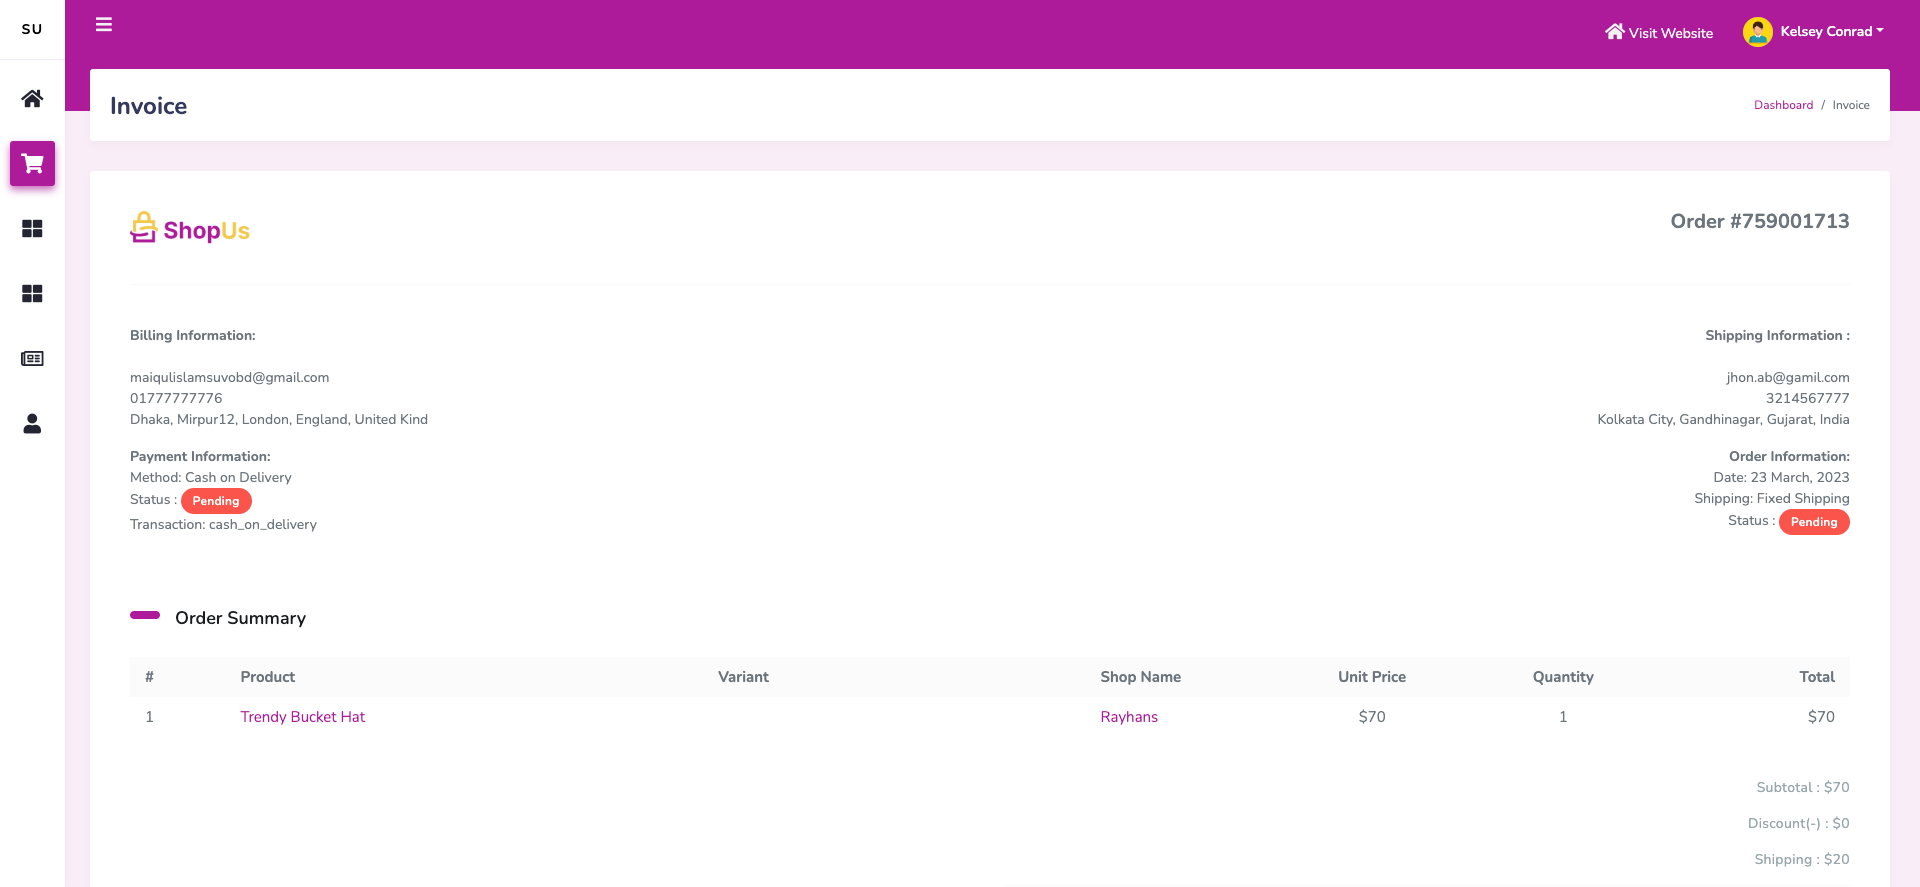Click the order status Pending badge
This screenshot has width=1920, height=887.
click(1813, 522)
